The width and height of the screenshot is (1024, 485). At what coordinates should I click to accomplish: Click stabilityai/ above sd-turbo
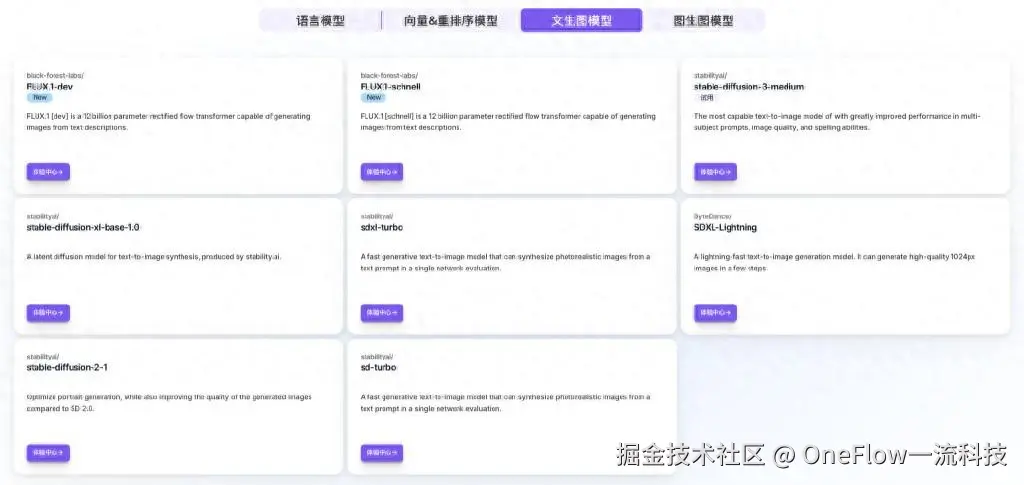(377, 356)
